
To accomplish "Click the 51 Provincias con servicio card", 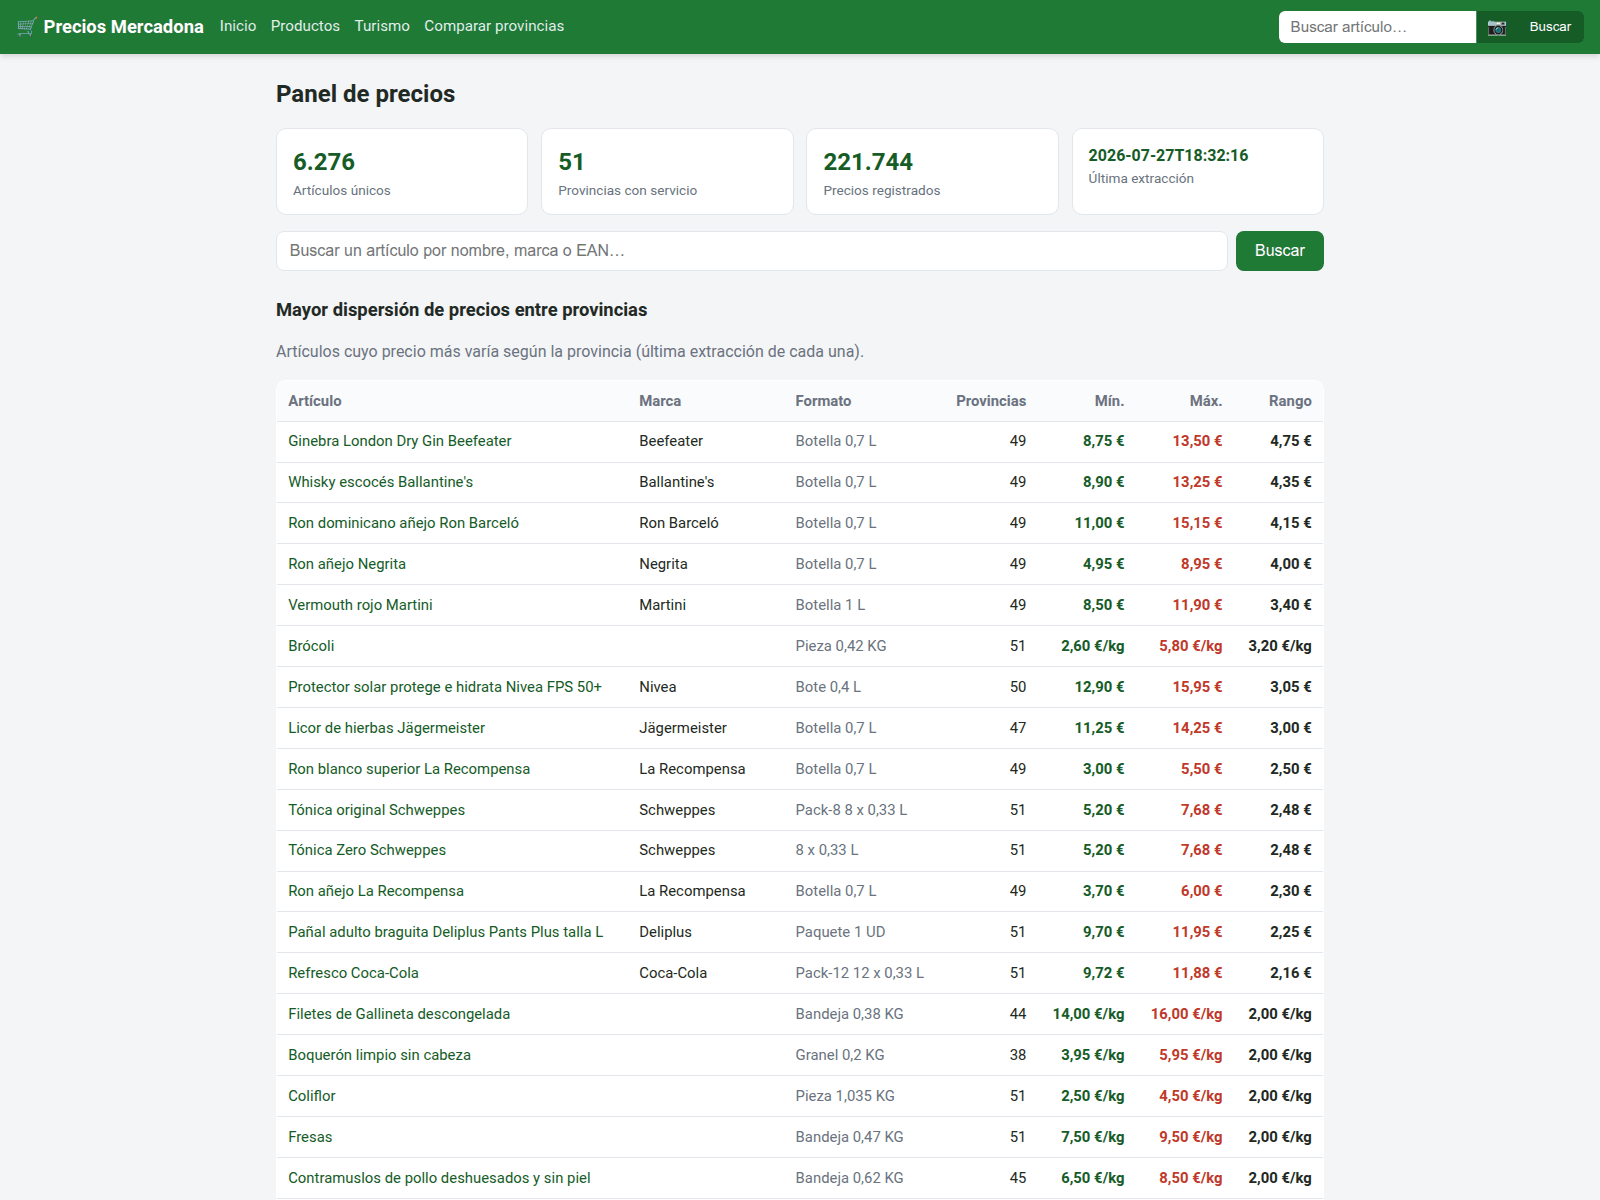I will [x=667, y=171].
